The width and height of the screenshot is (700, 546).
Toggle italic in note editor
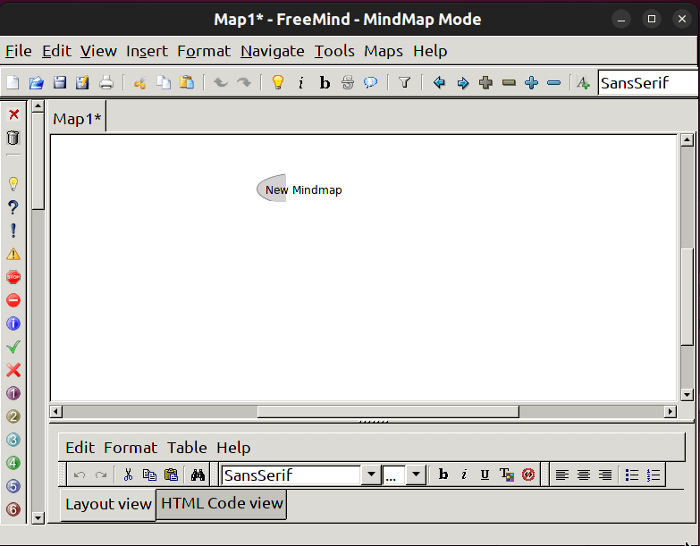tap(464, 474)
